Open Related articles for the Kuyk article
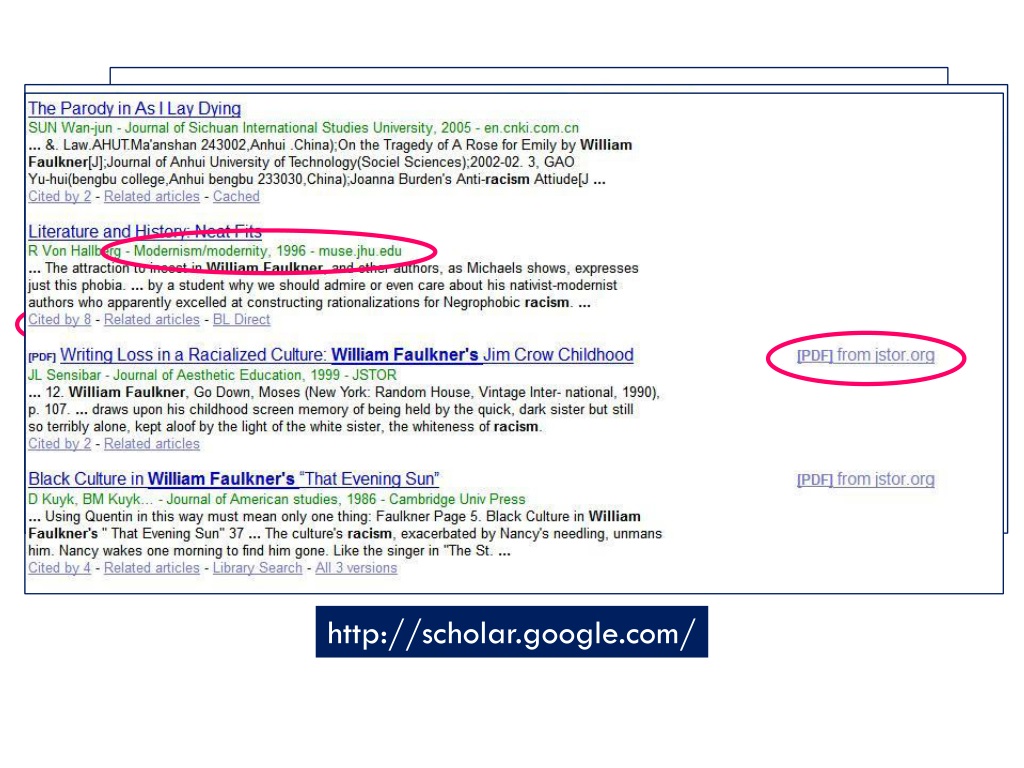 (x=152, y=568)
